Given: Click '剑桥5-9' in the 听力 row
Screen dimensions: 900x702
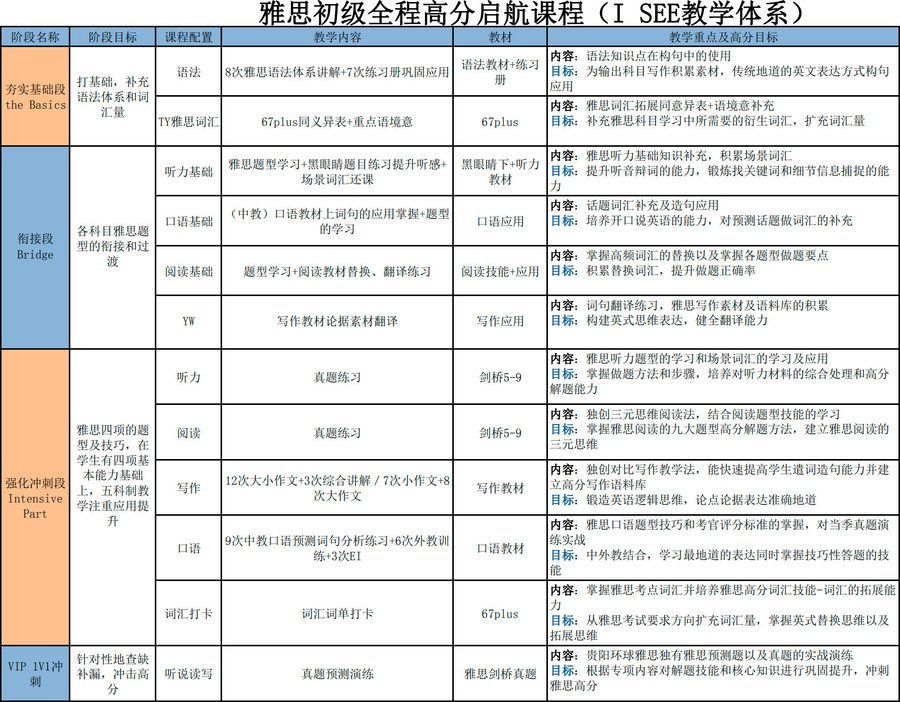Looking at the screenshot, I should point(500,377).
